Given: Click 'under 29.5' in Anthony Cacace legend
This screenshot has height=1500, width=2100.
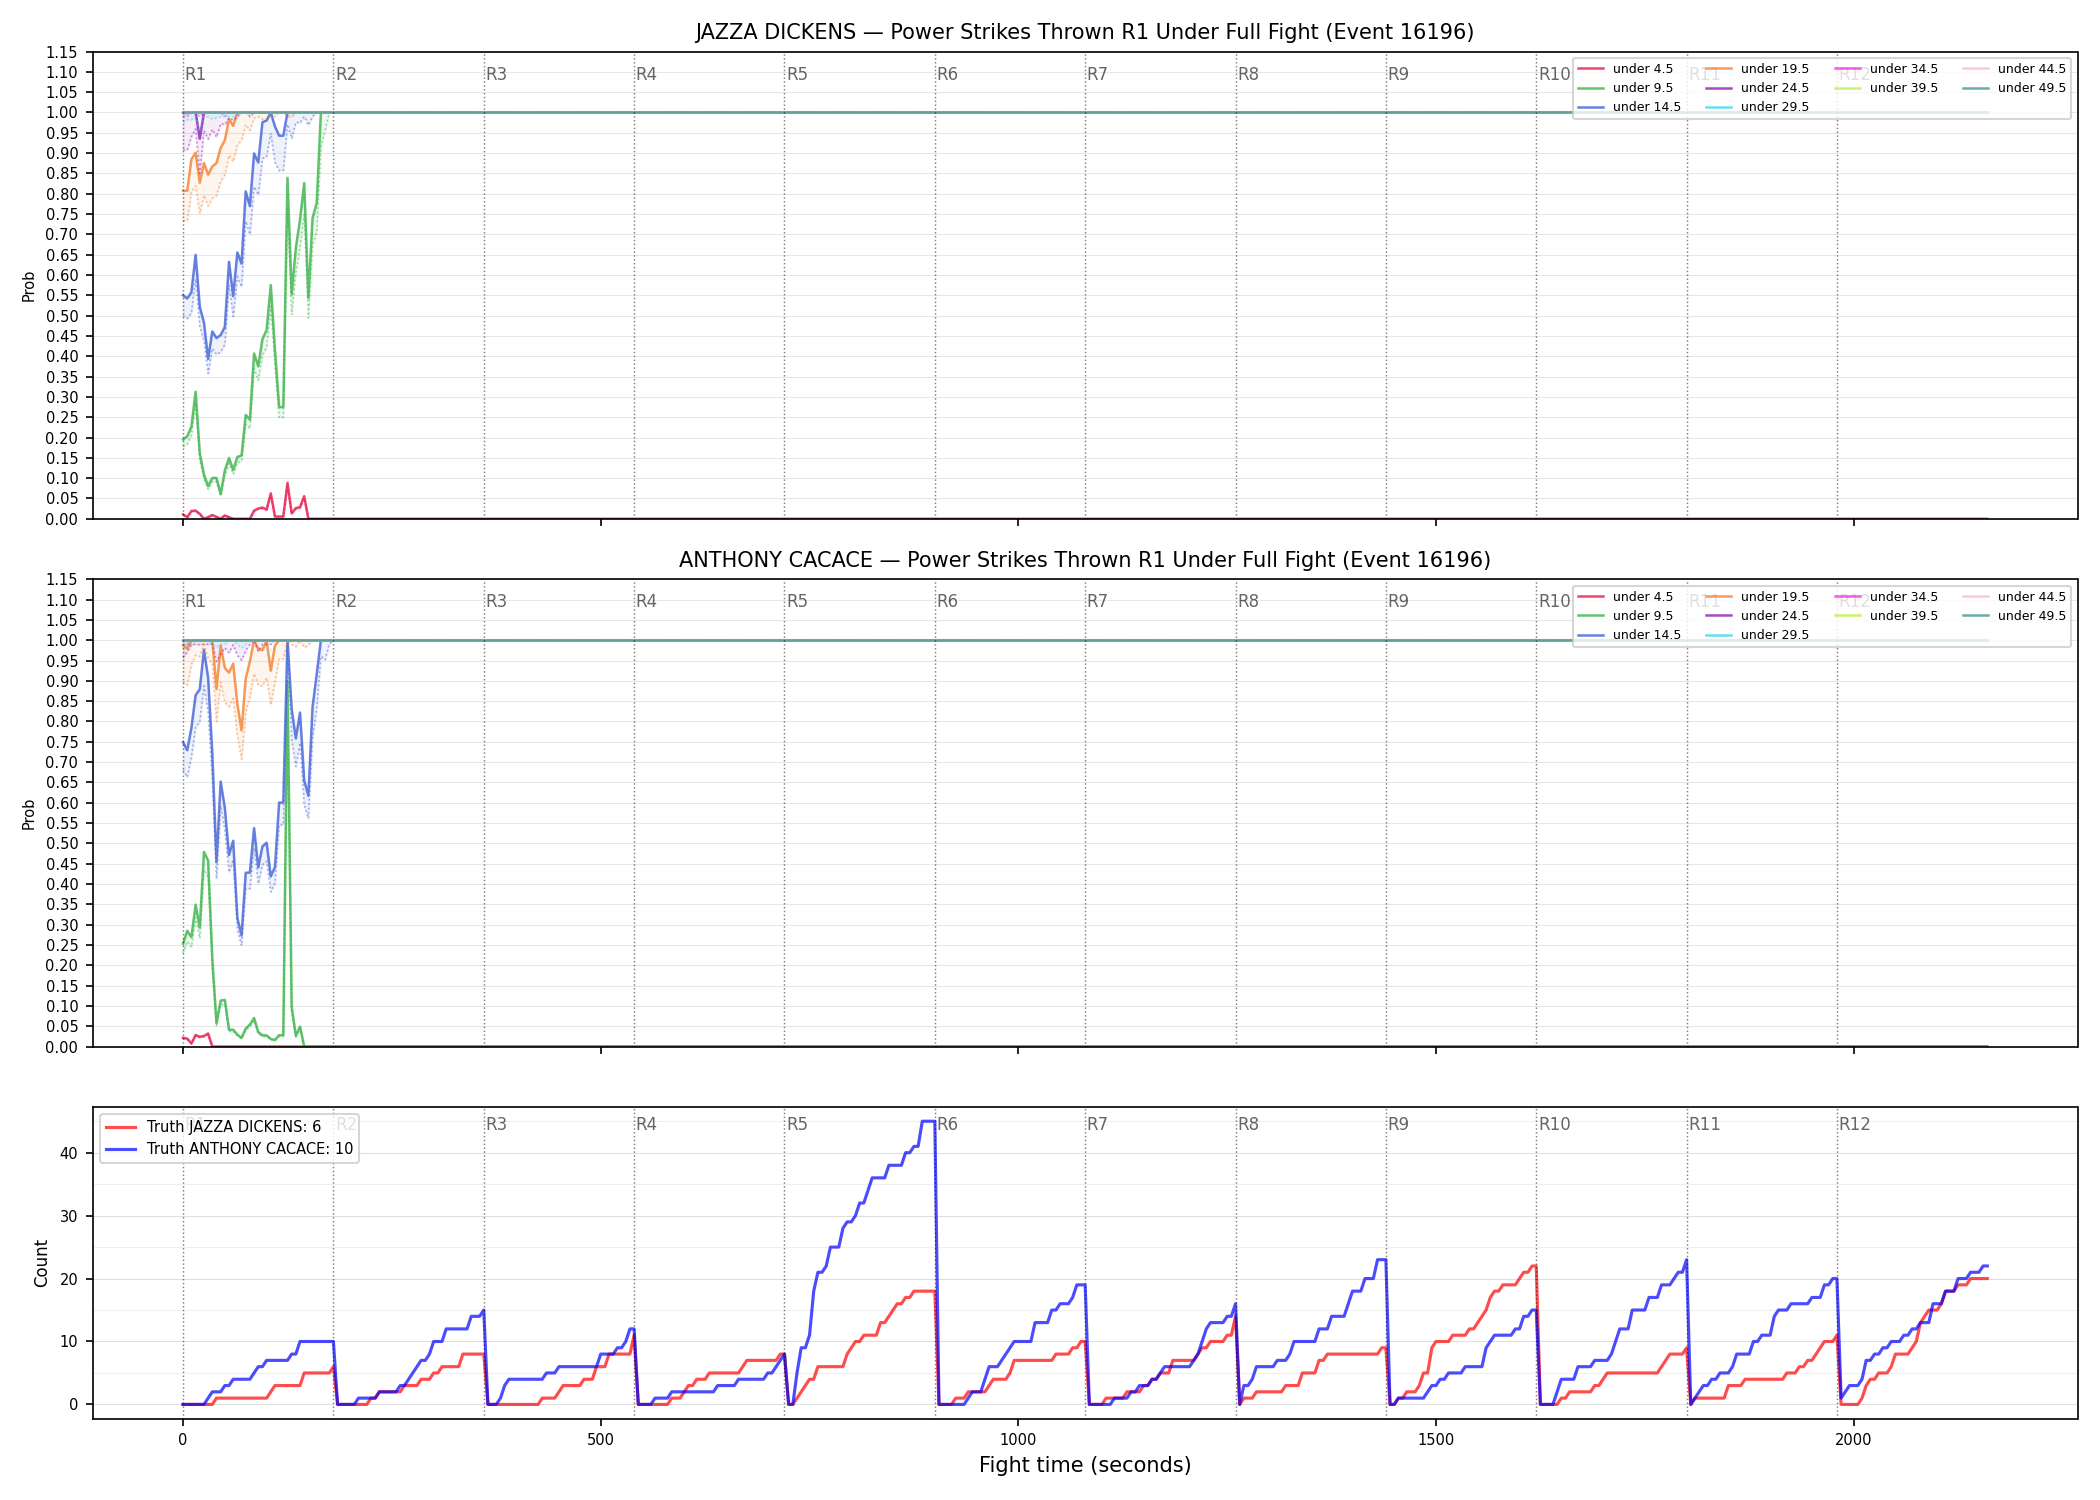Looking at the screenshot, I should pos(1775,635).
